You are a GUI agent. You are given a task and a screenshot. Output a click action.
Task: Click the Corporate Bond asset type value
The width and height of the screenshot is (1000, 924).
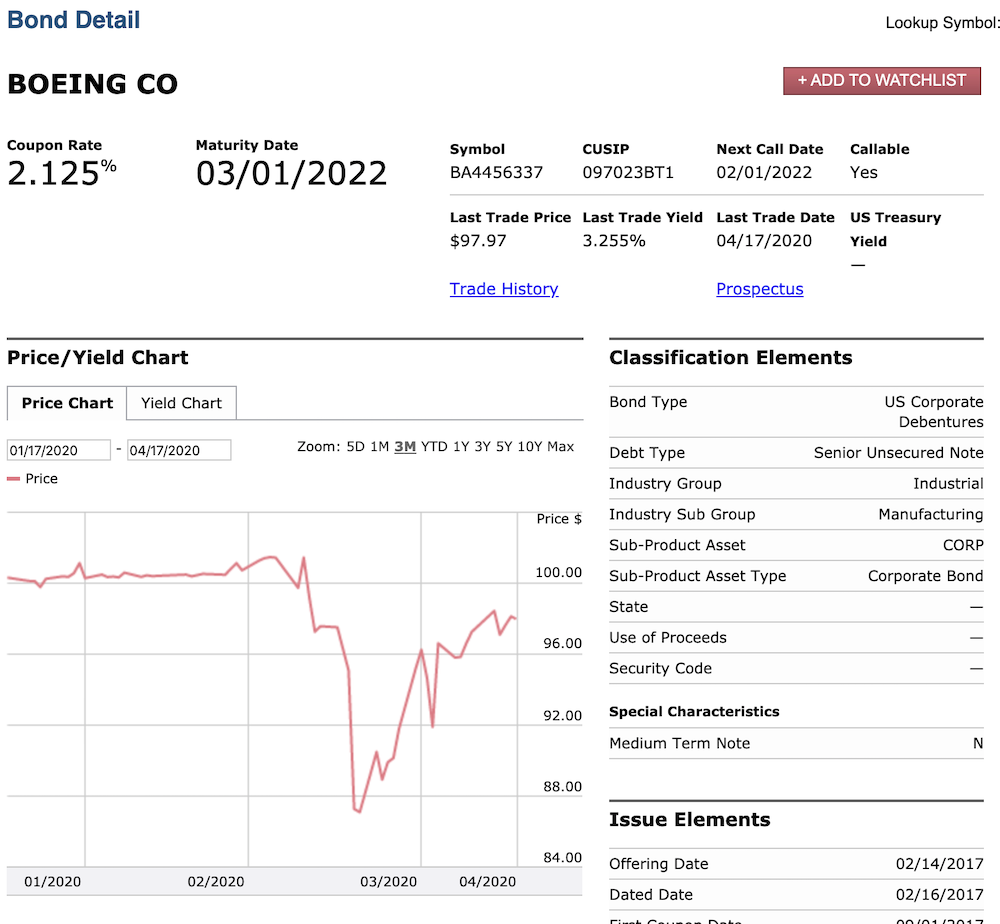tap(925, 576)
